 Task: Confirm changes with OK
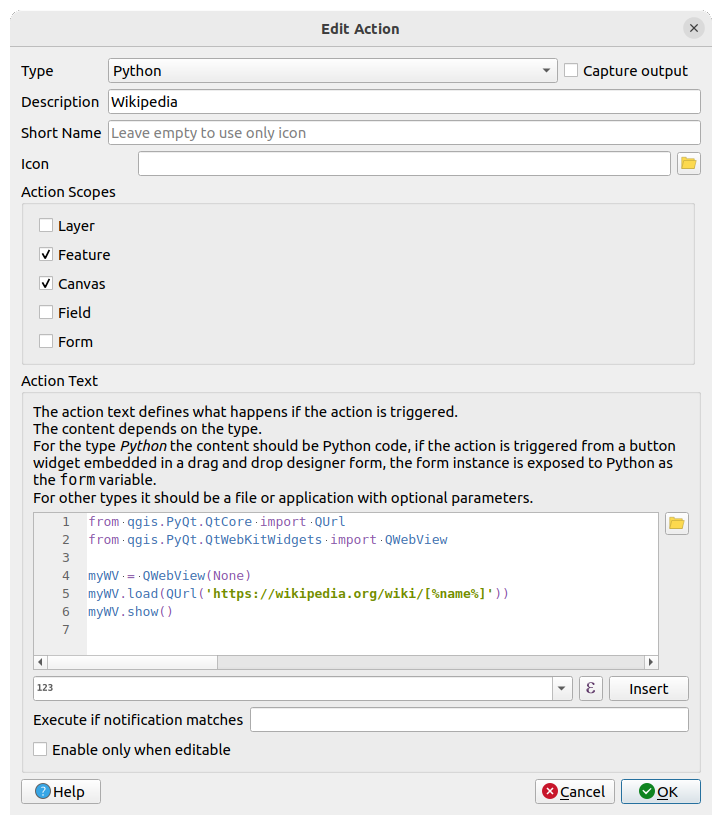tap(661, 791)
